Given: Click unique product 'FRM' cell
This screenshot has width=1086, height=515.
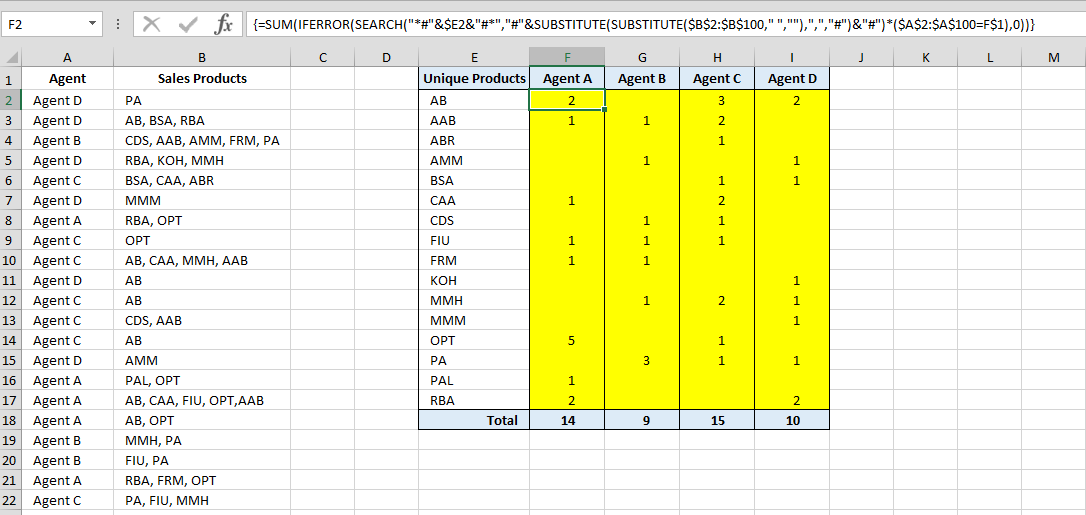Looking at the screenshot, I should pyautogui.click(x=474, y=261).
